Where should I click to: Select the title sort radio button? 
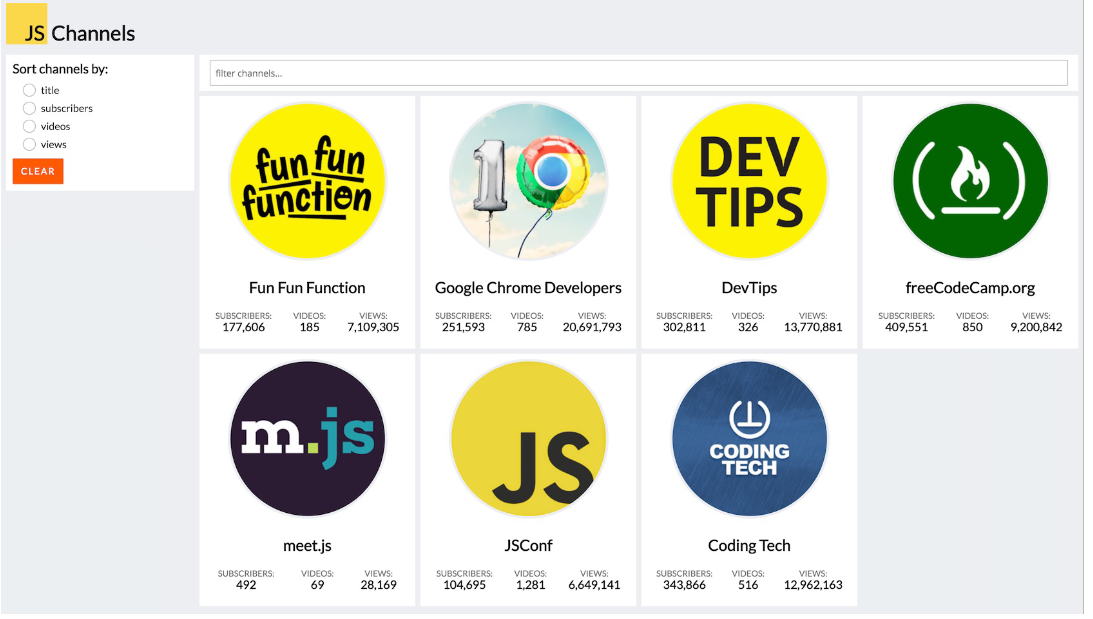(29, 90)
